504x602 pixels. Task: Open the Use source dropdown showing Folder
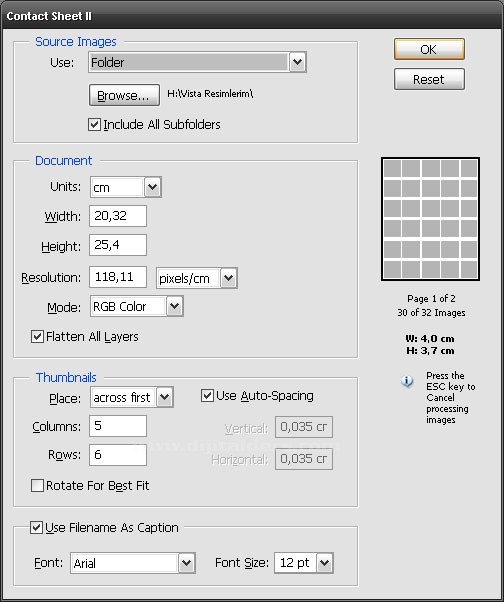click(197, 62)
